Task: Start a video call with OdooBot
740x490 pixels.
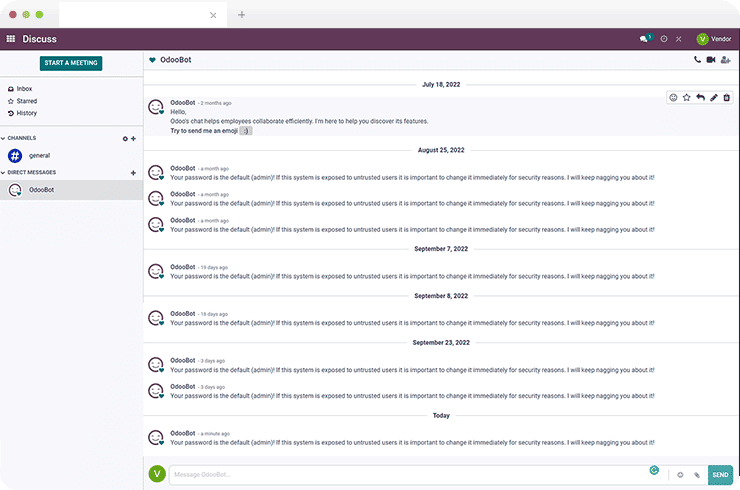Action: click(x=711, y=60)
